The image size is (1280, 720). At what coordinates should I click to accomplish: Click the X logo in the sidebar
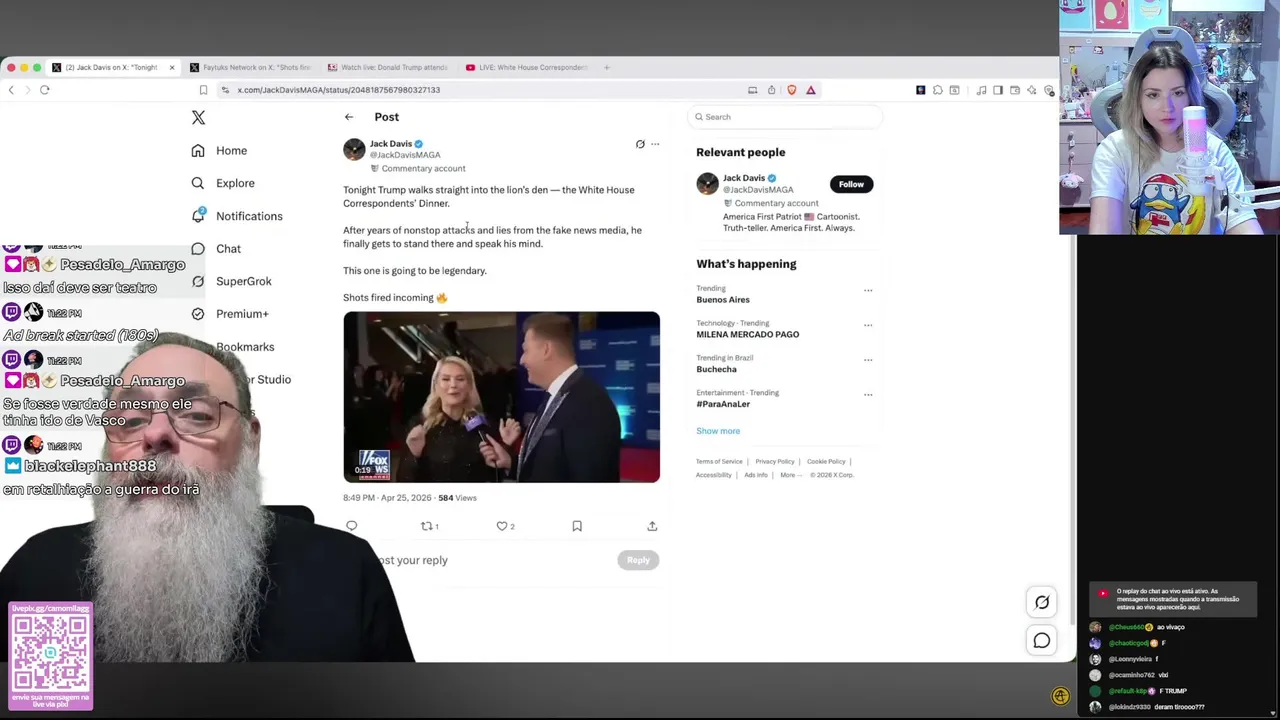[198, 118]
